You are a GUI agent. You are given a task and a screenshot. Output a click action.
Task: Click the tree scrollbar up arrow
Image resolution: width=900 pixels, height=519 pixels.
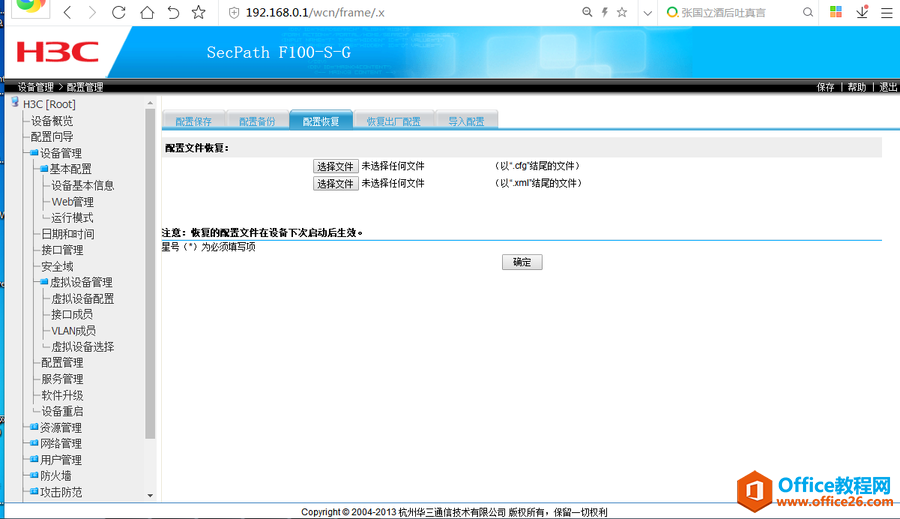[150, 103]
